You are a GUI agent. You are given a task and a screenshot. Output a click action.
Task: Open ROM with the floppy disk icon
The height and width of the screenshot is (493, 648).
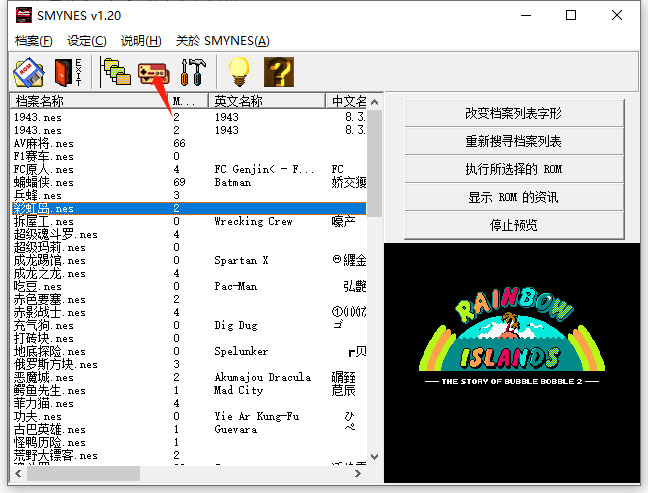29,72
